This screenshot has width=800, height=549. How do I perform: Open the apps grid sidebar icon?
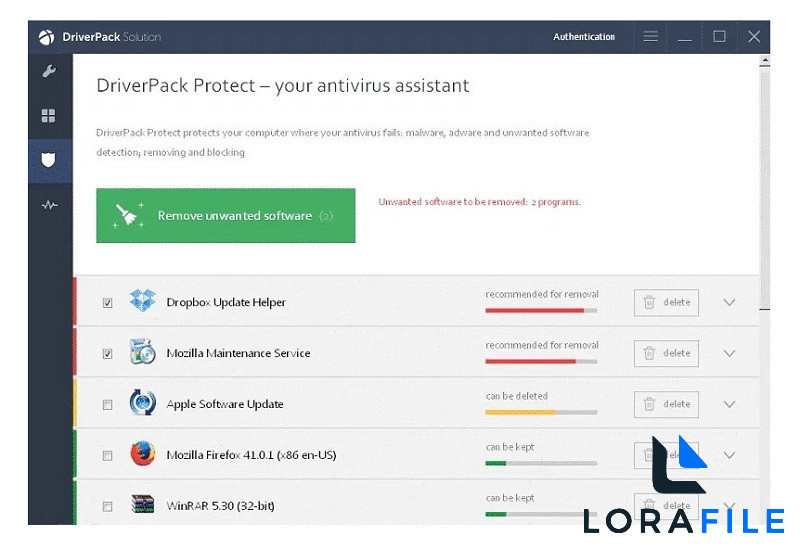tap(48, 116)
